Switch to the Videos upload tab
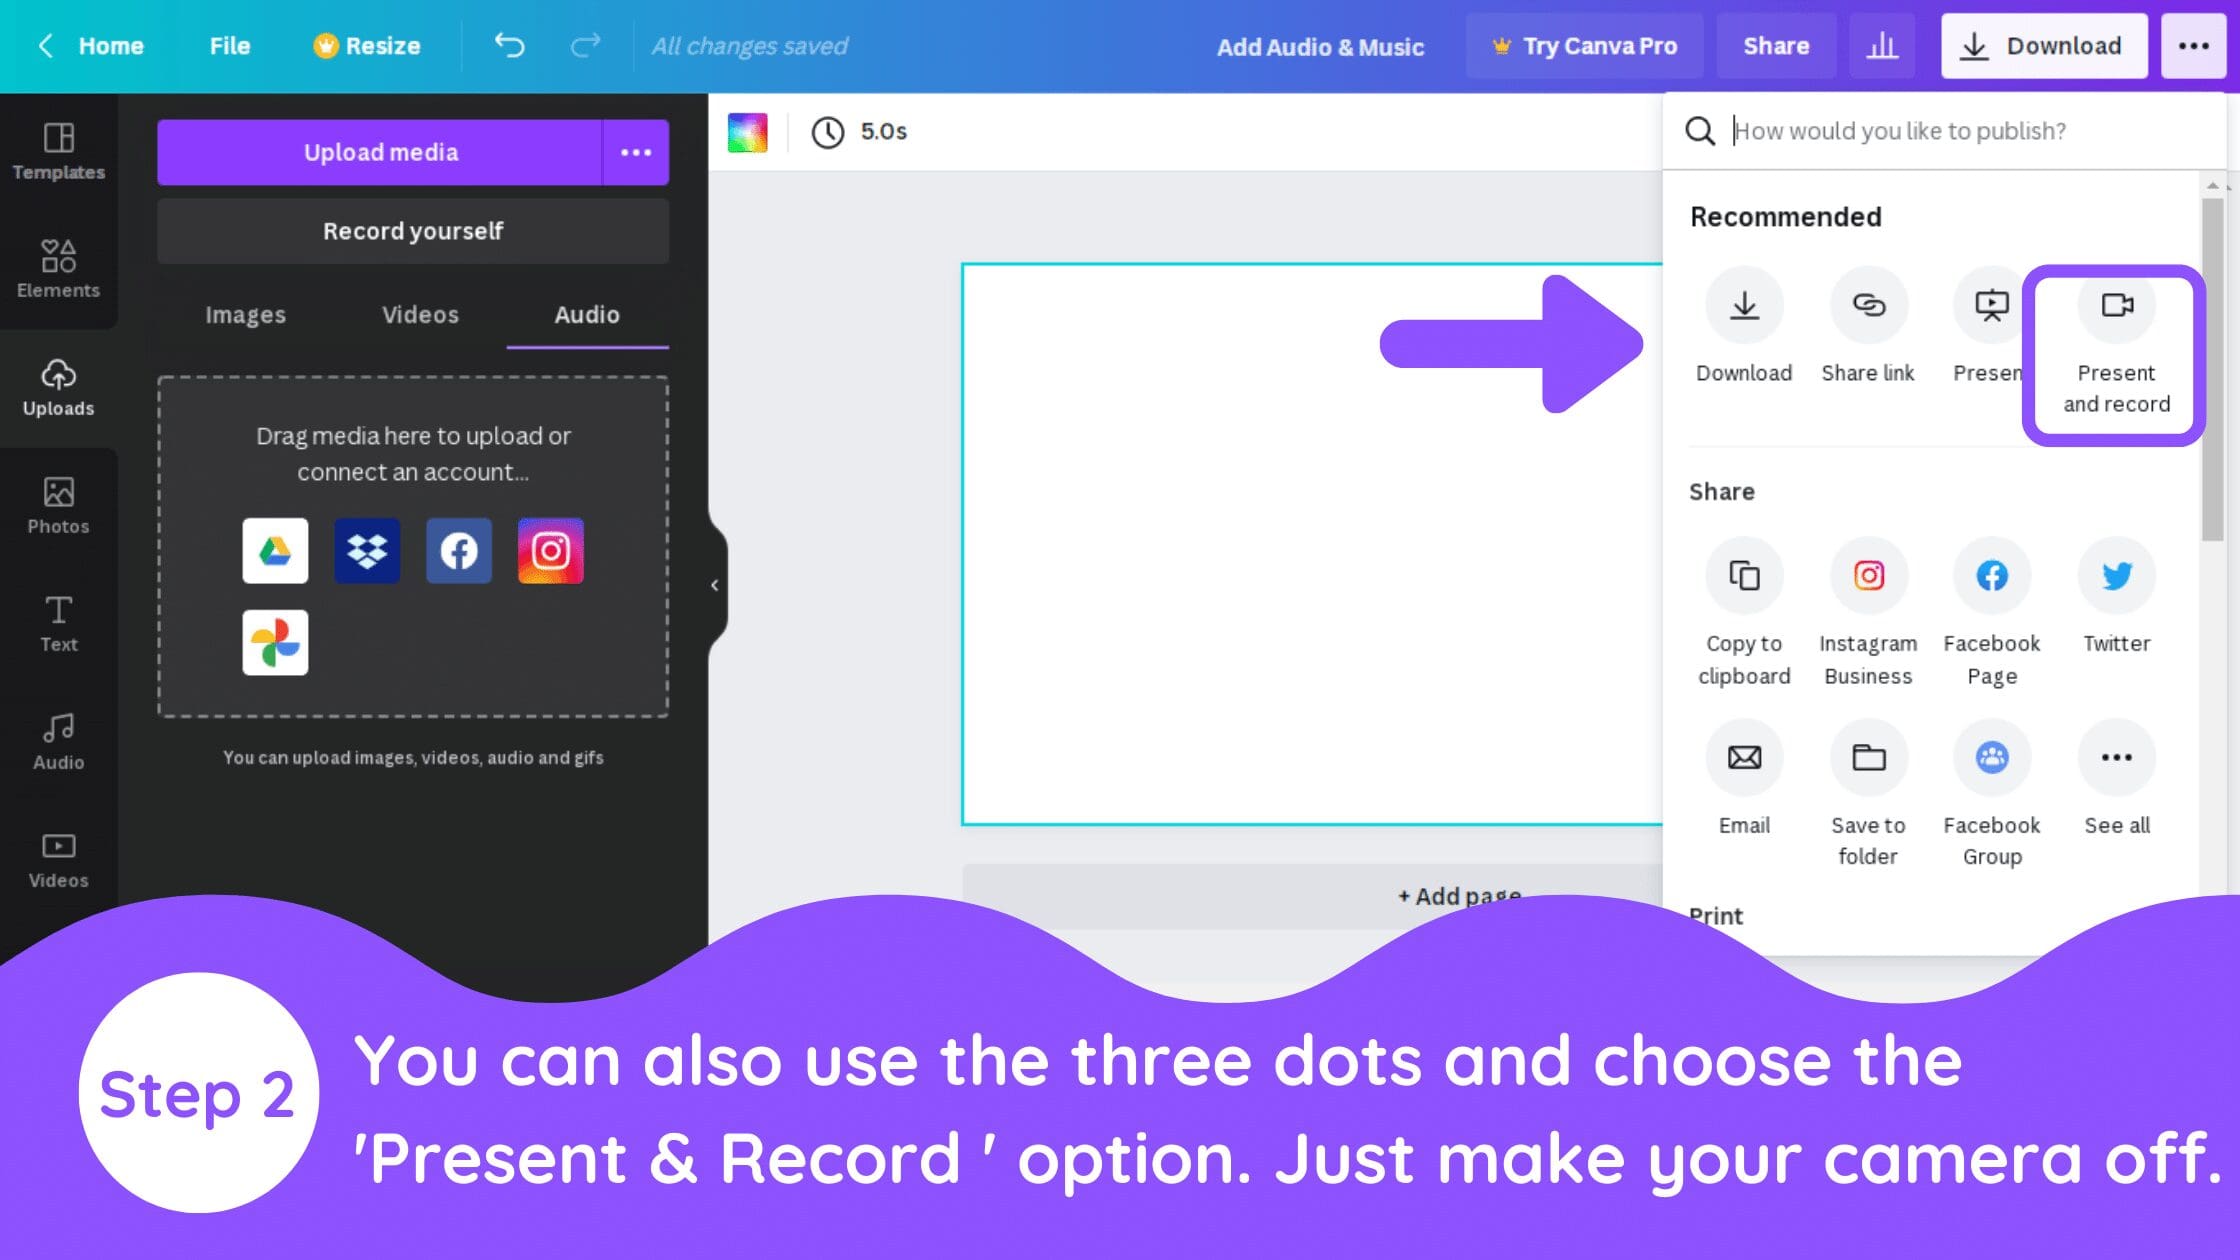 point(420,314)
